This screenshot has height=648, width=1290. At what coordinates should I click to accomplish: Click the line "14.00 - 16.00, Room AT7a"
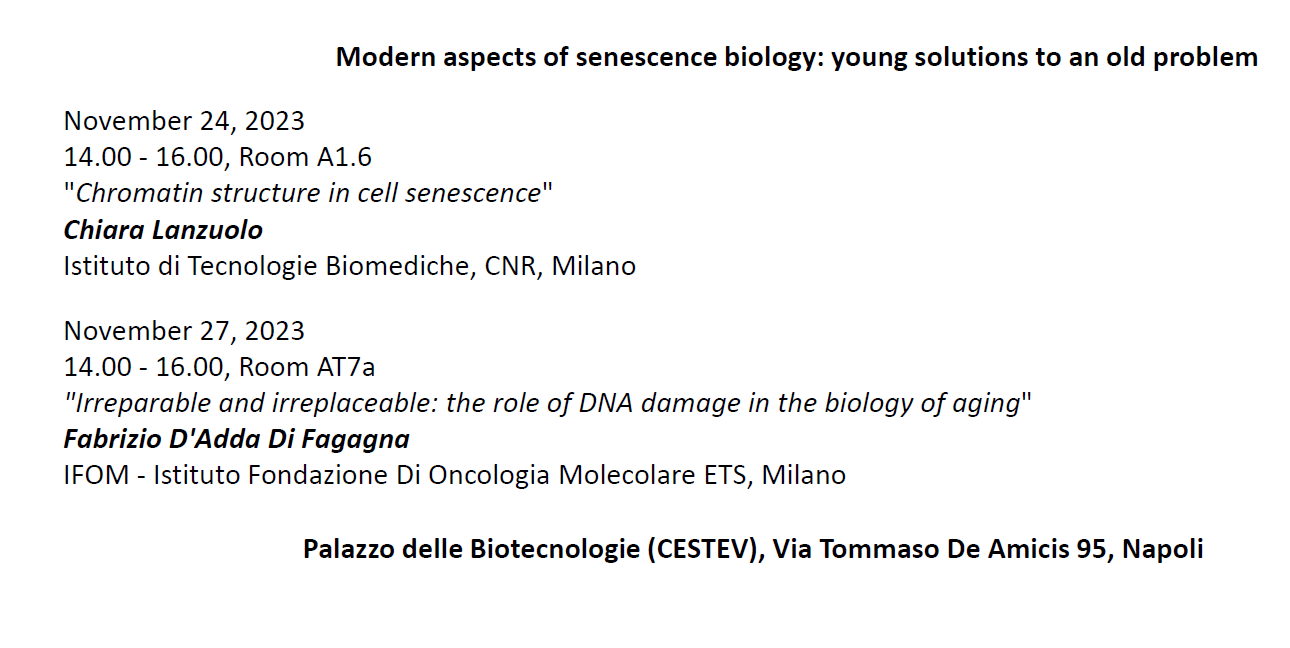pos(220,367)
